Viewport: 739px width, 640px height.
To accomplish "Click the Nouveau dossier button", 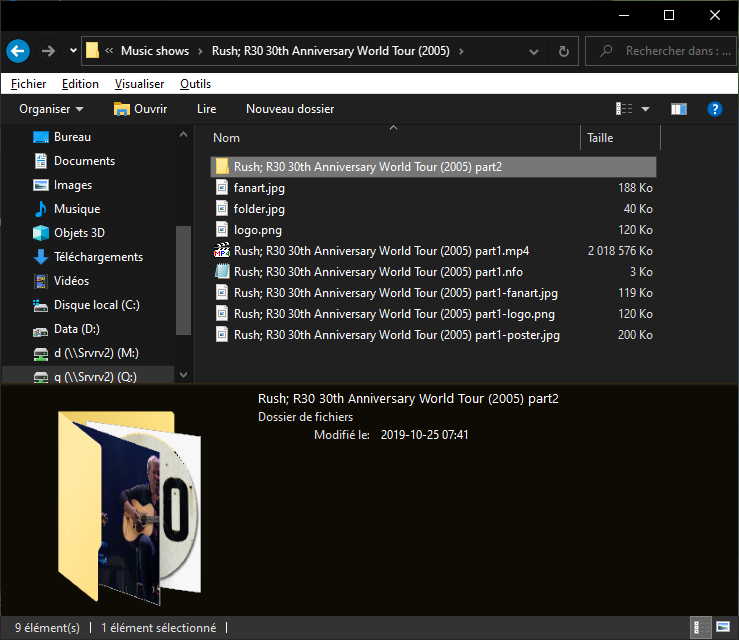I will point(290,109).
